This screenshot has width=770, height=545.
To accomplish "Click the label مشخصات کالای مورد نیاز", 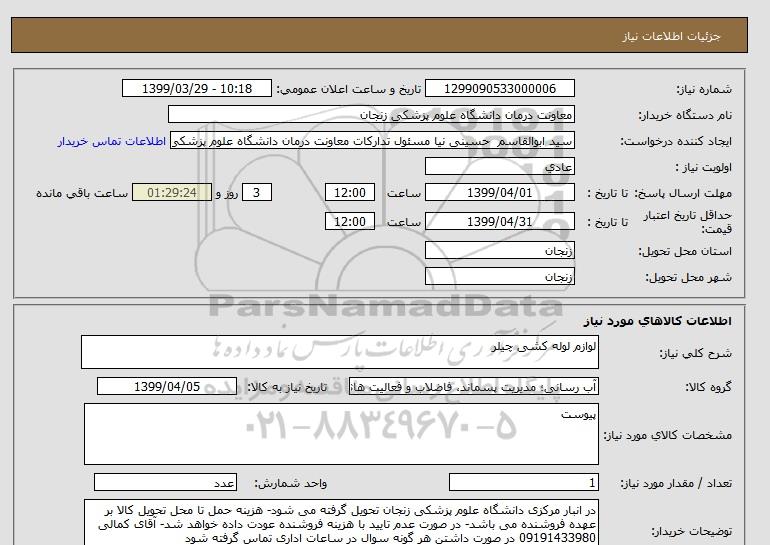I will pos(667,435).
